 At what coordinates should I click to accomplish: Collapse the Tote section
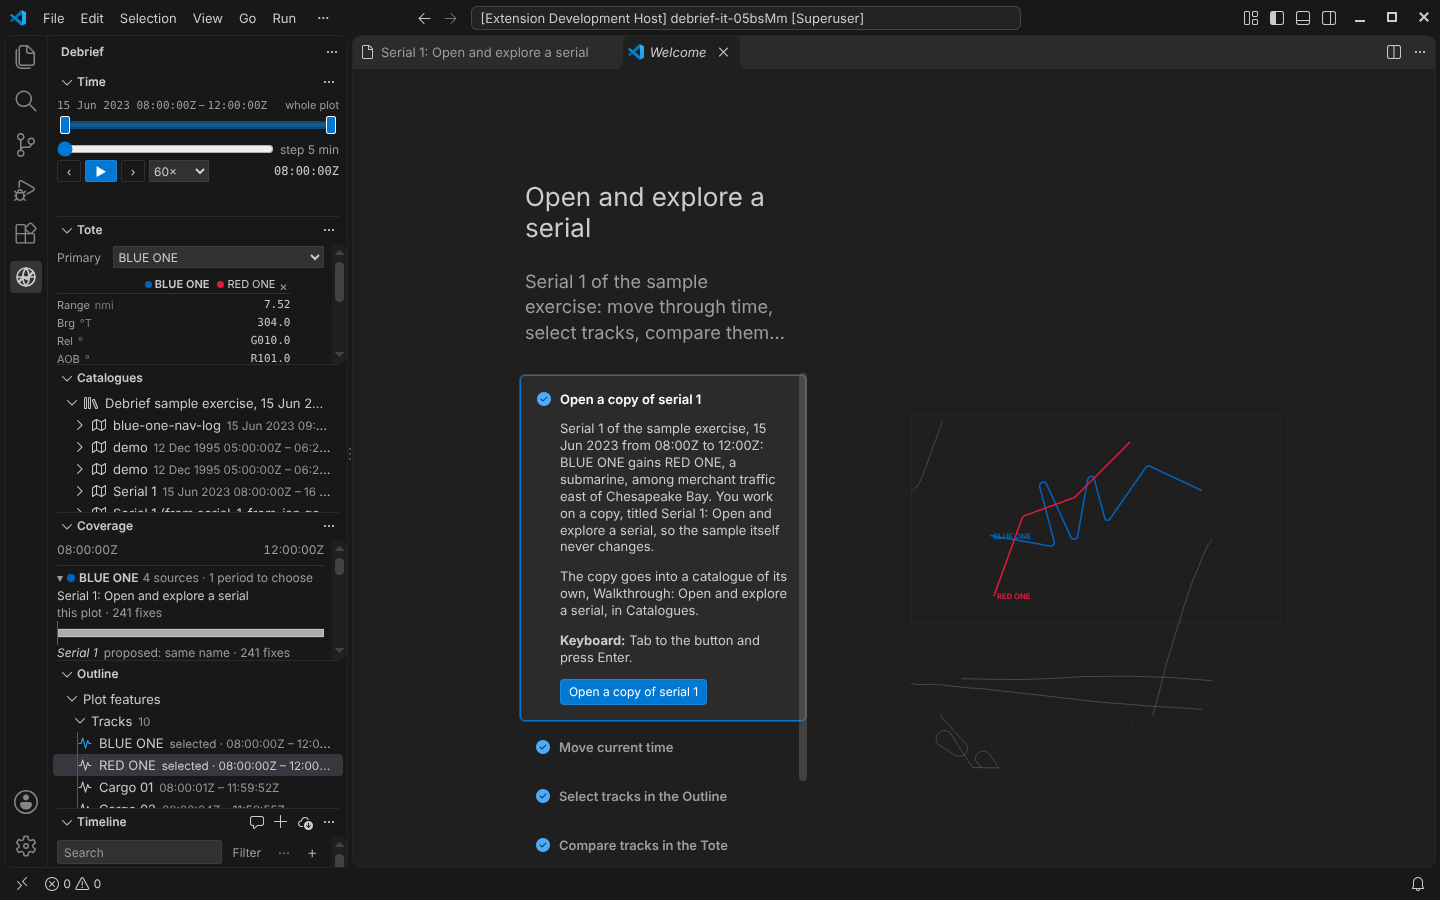click(67, 230)
